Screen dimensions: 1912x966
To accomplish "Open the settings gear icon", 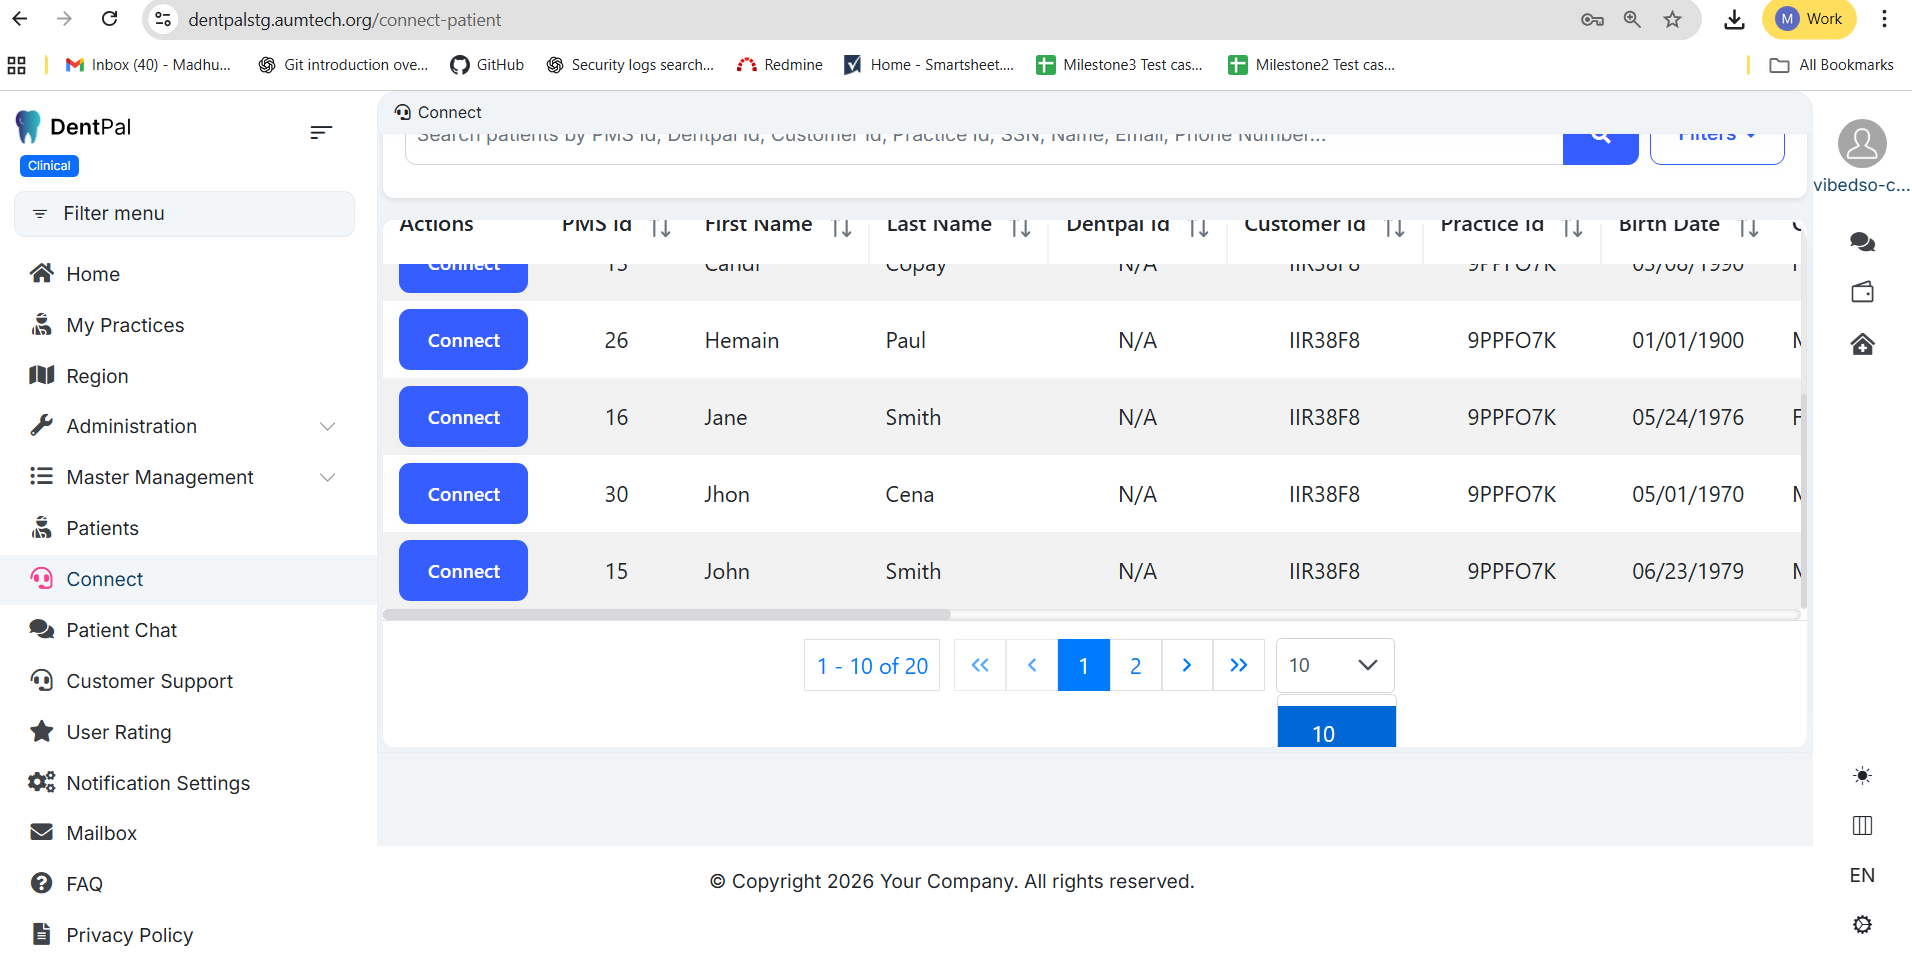I will (1862, 925).
